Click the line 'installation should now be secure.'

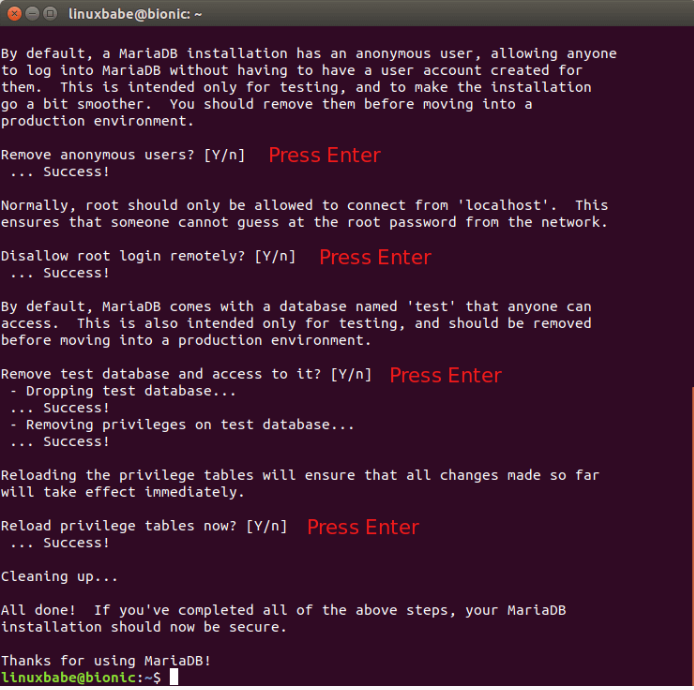(x=144, y=627)
